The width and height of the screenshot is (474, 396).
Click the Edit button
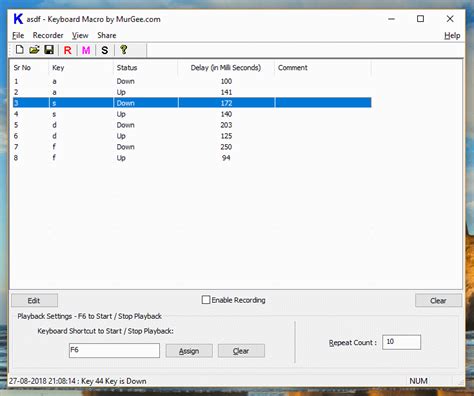point(34,301)
